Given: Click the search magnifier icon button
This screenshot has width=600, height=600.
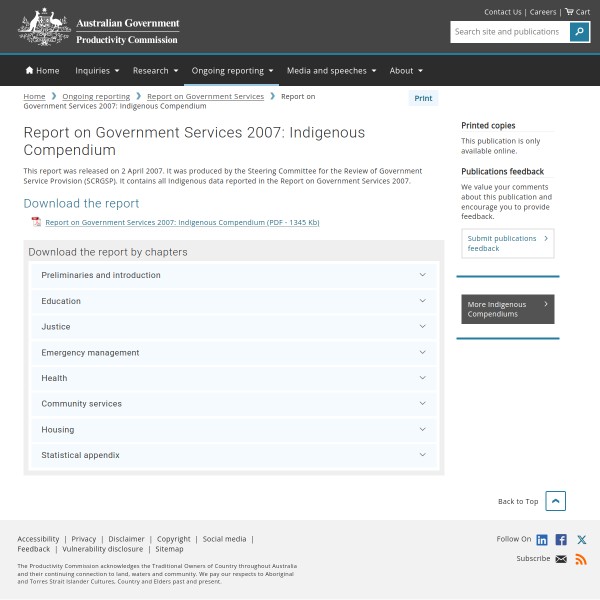Looking at the screenshot, I should 579,32.
